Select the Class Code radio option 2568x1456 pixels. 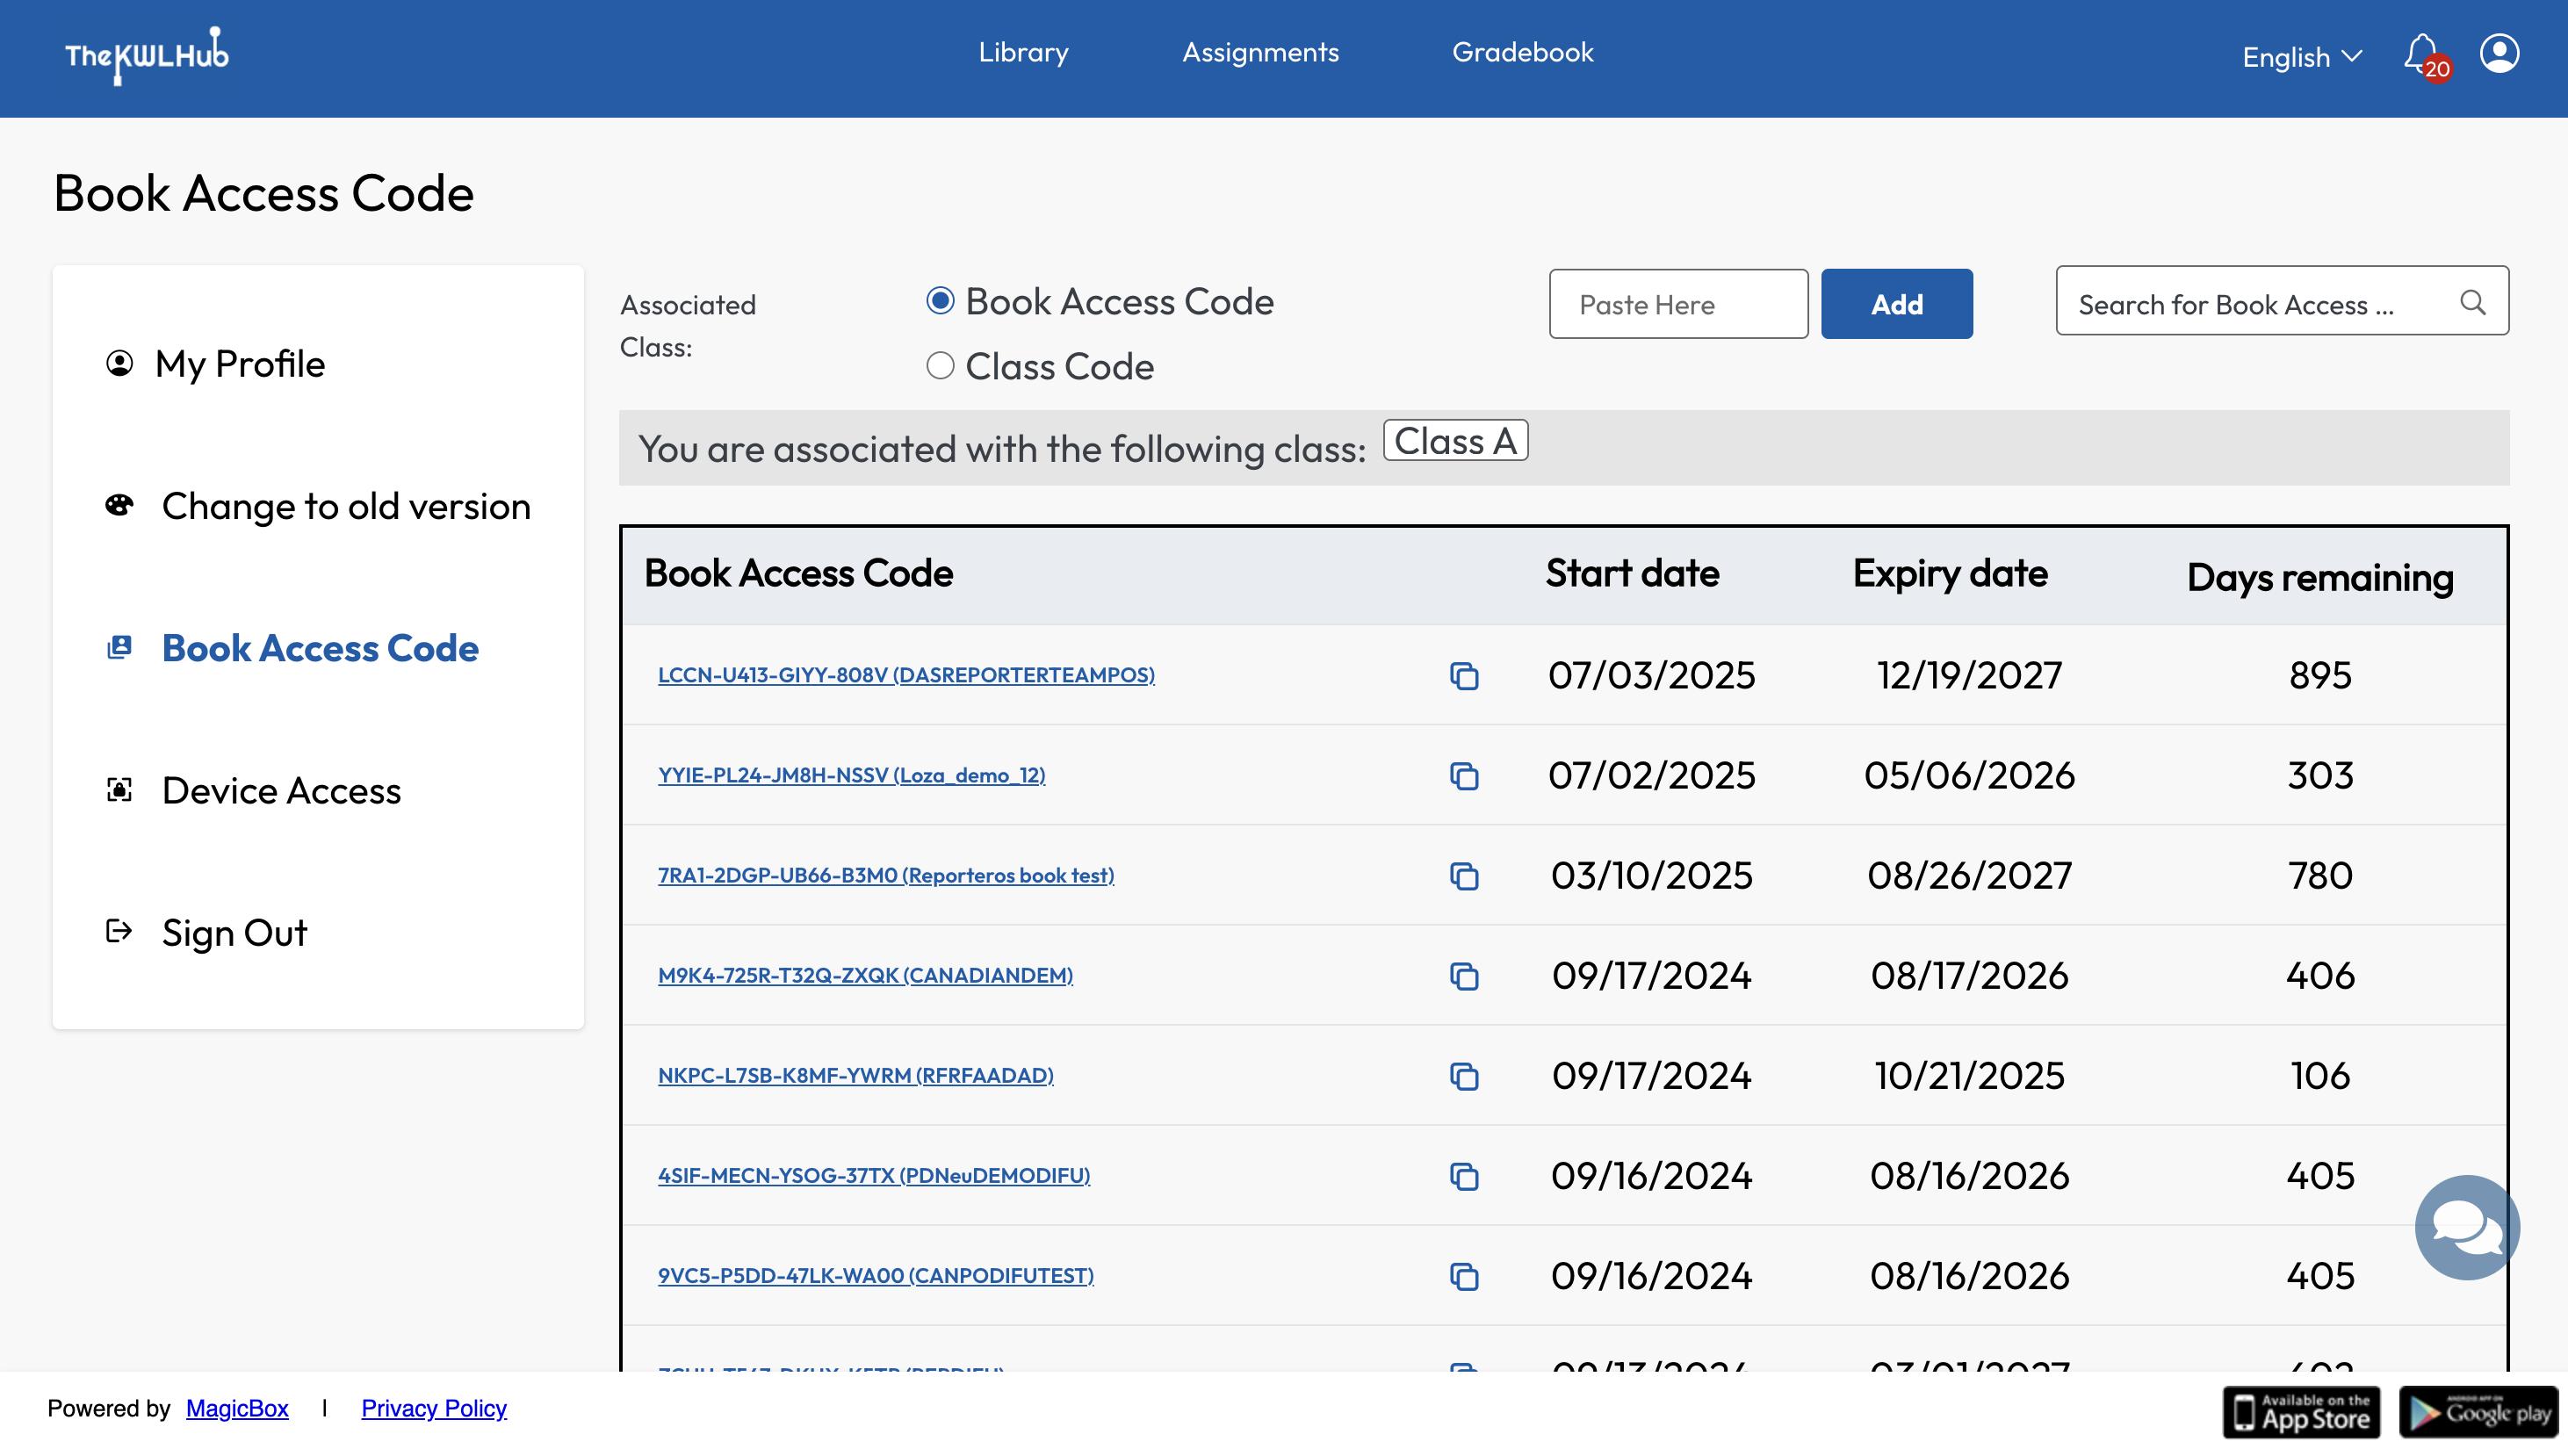tap(940, 366)
